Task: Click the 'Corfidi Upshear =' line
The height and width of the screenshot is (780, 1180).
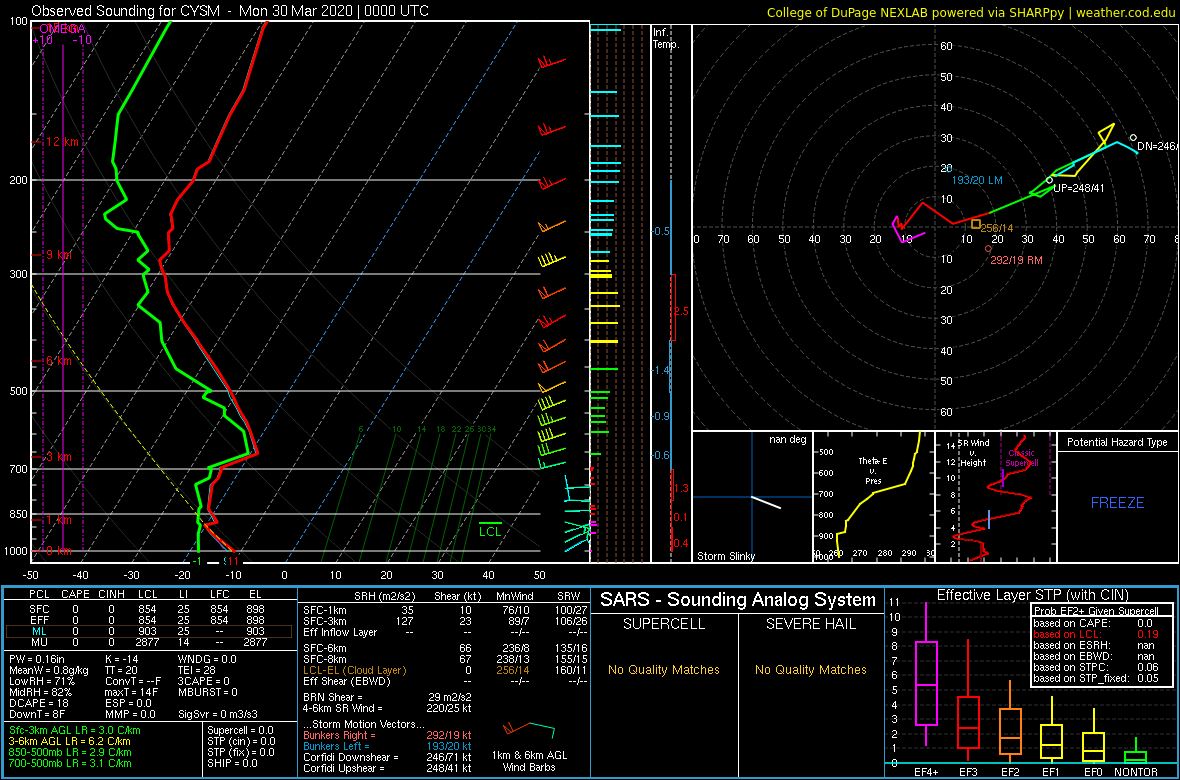Action: (x=387, y=769)
